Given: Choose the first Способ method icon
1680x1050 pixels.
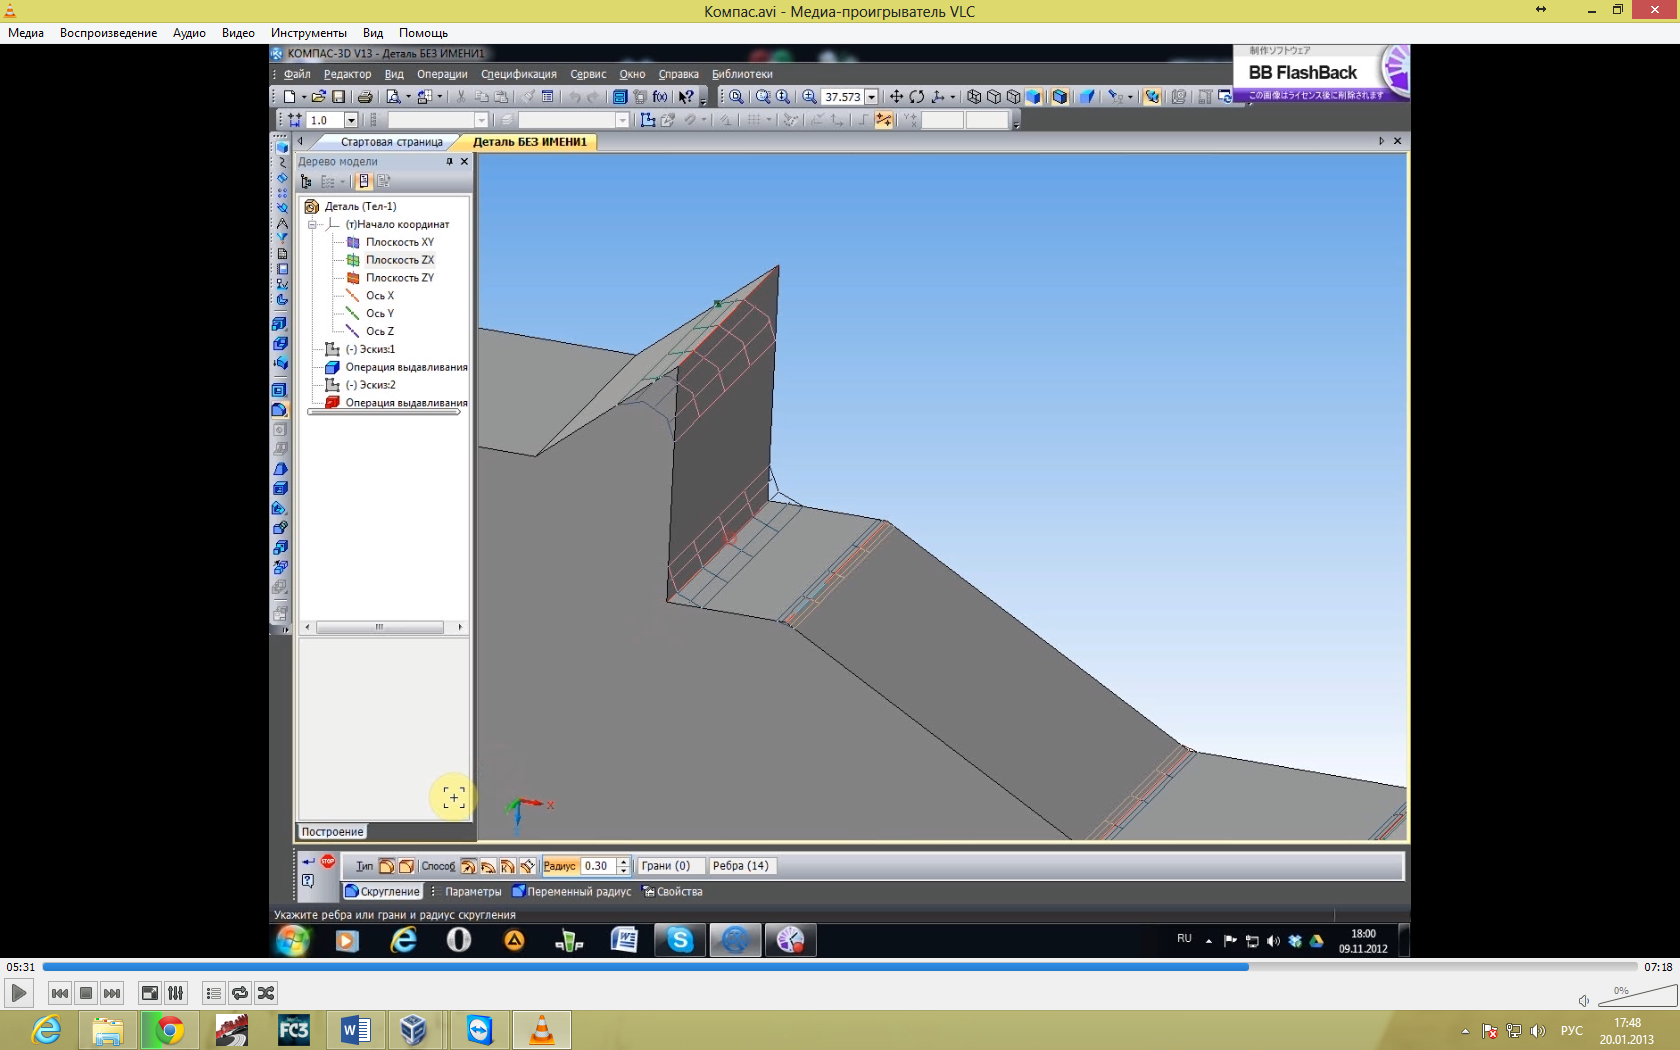Looking at the screenshot, I should pyautogui.click(x=468, y=866).
